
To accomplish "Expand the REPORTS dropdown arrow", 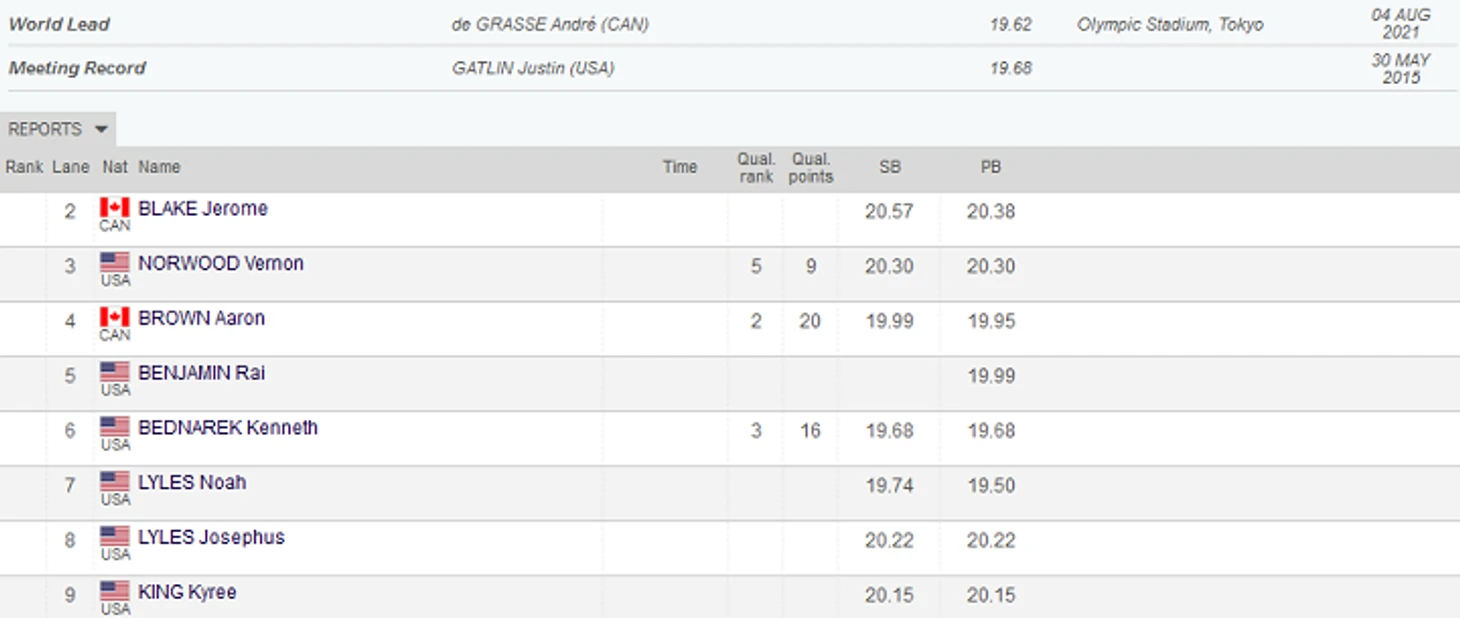I will (x=100, y=130).
